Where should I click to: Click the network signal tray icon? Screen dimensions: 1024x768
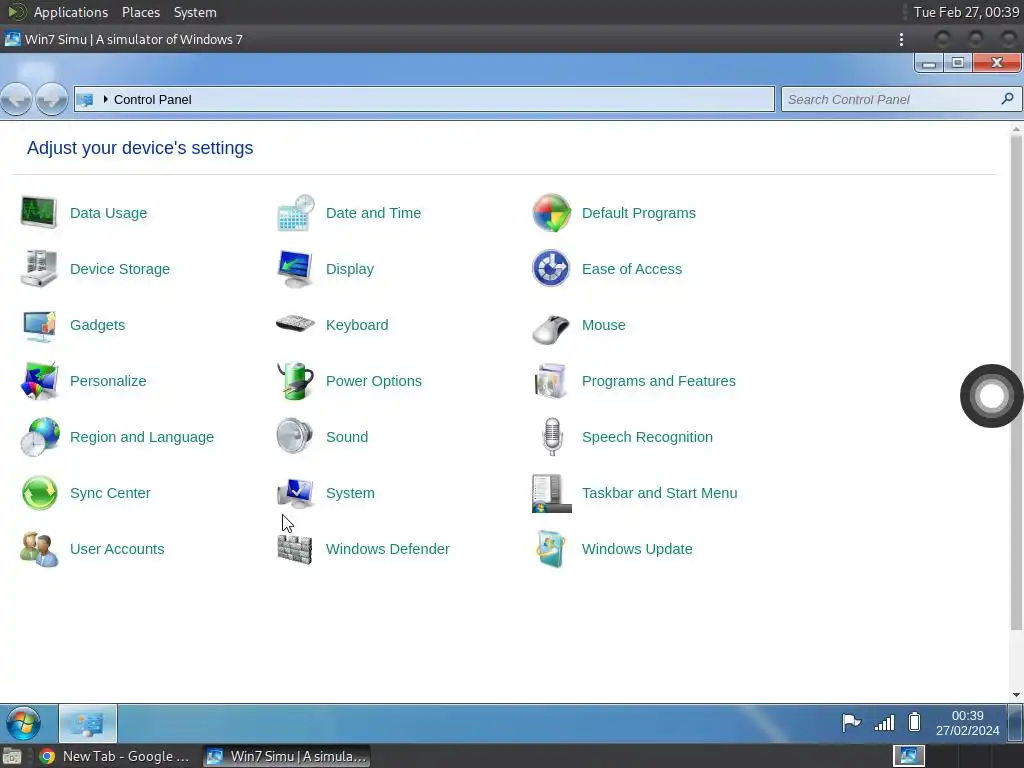point(884,723)
